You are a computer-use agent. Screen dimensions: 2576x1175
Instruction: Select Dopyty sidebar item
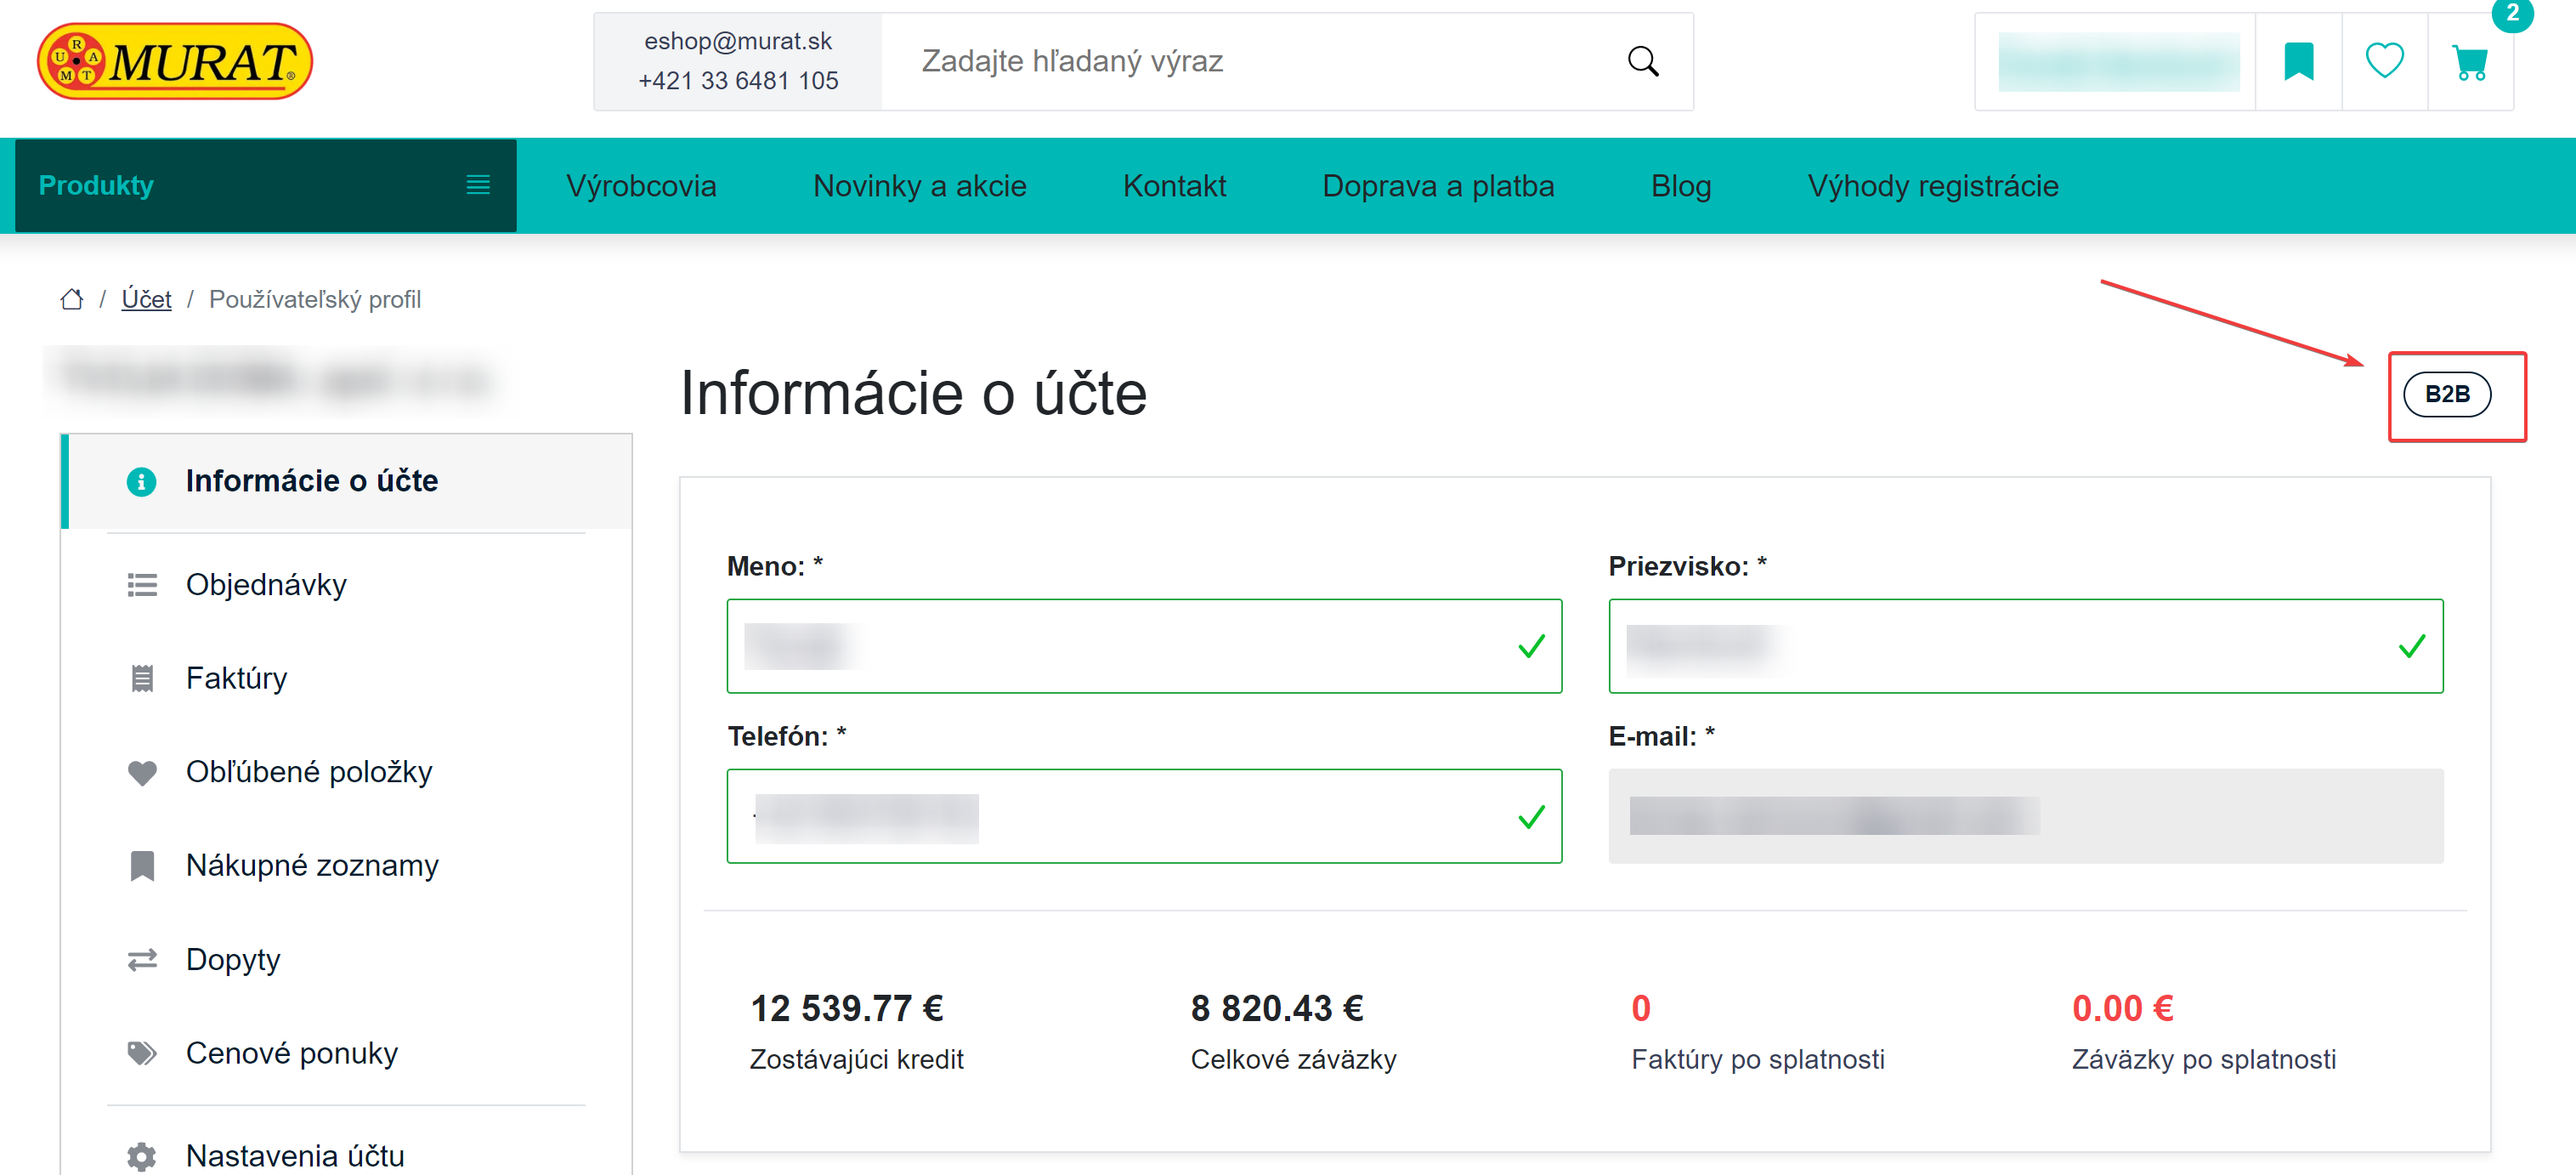tap(233, 959)
